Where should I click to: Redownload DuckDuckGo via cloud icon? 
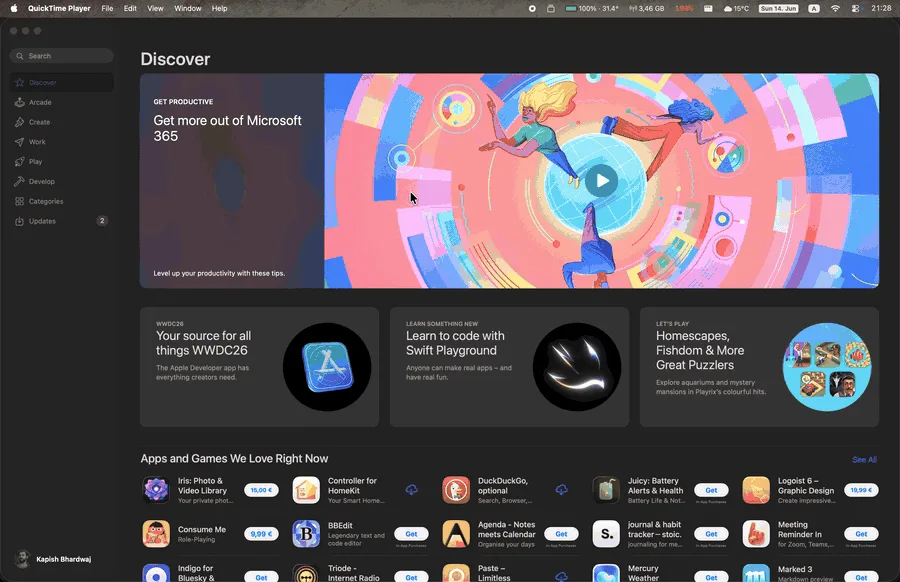pos(561,490)
